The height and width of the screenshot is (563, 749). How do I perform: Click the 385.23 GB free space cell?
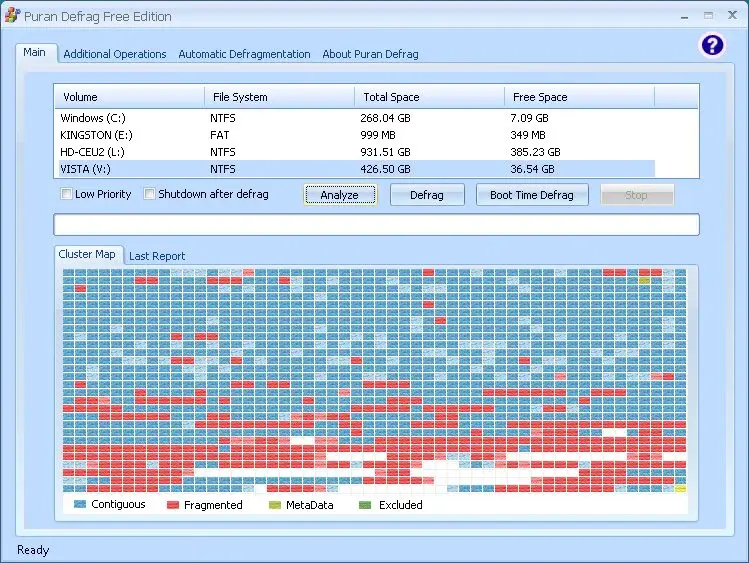[x=535, y=152]
